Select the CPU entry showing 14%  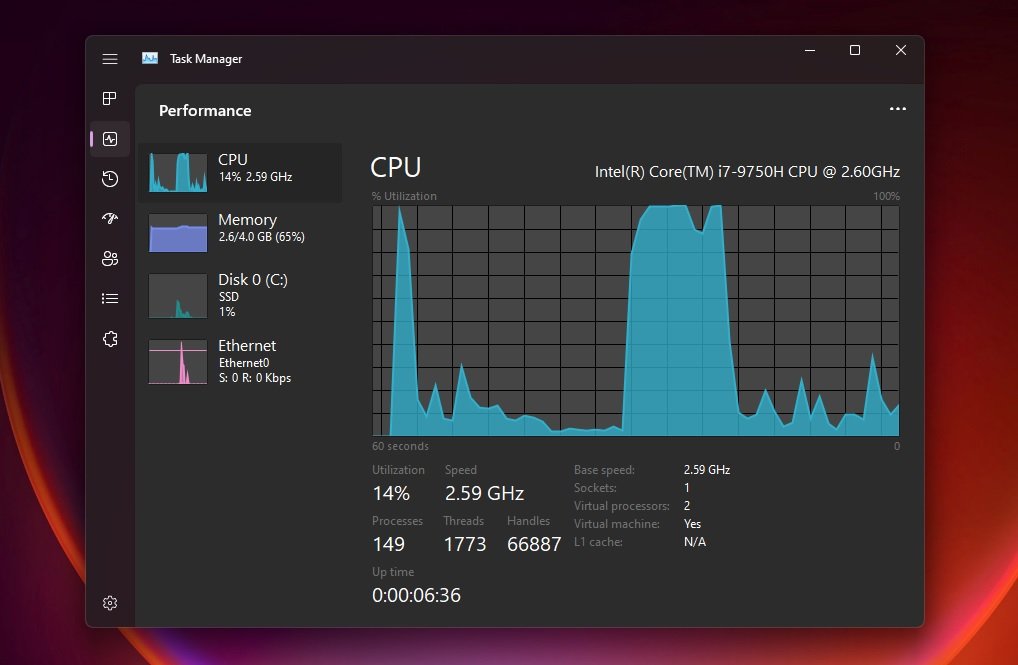click(x=240, y=170)
